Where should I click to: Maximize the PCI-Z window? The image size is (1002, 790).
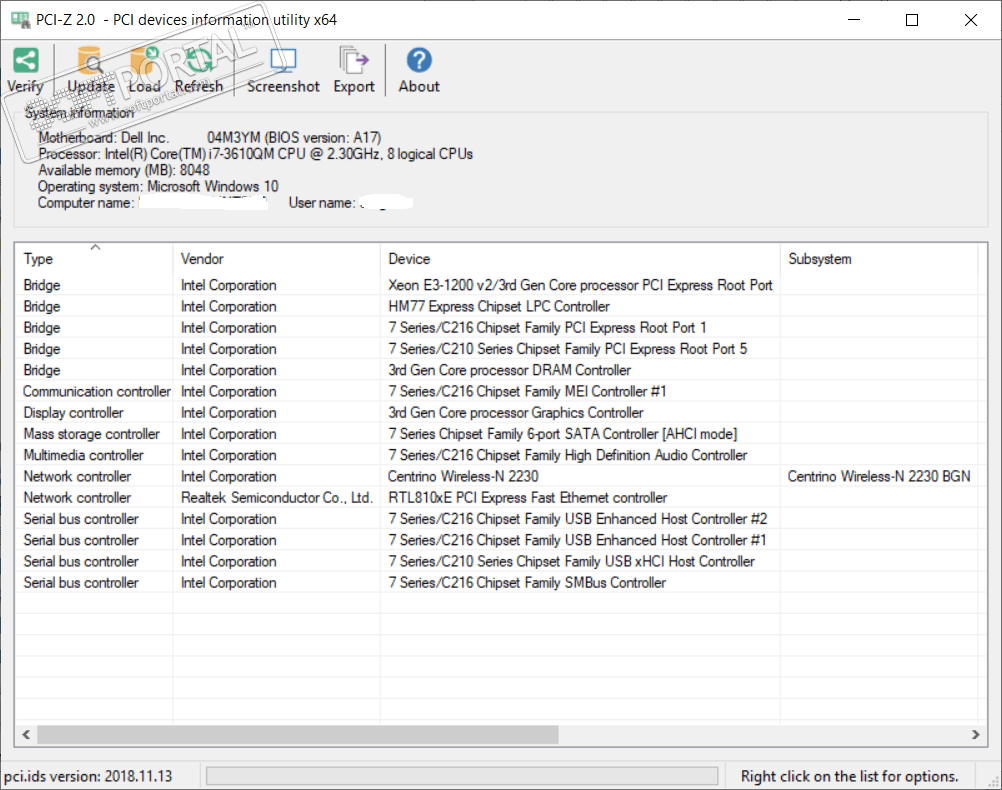coord(912,20)
